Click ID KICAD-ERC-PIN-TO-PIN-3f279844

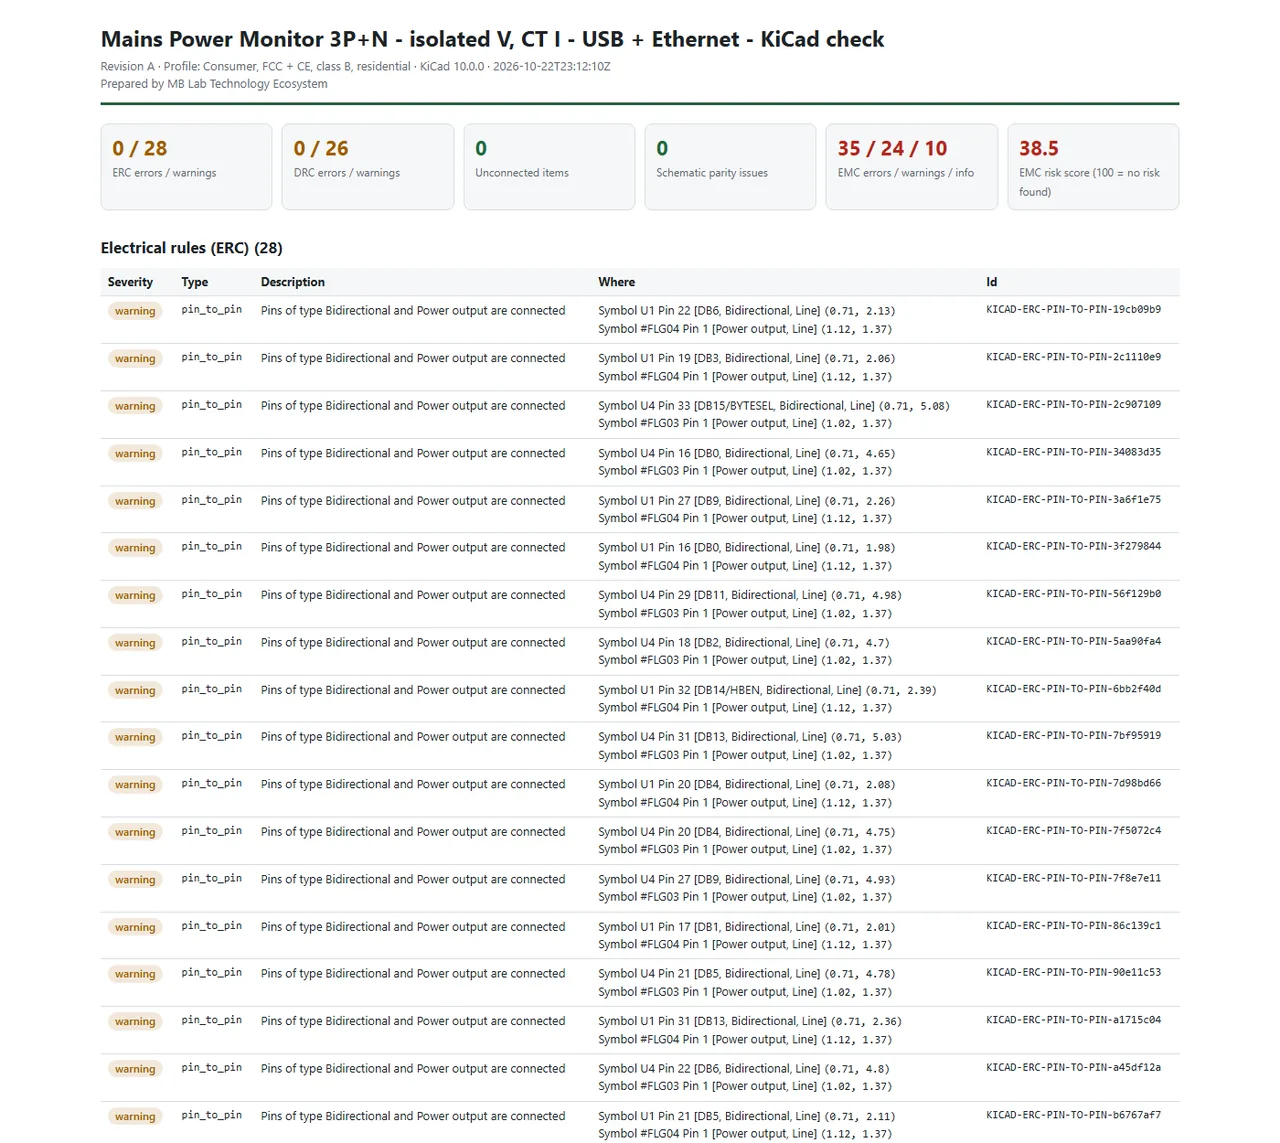[x=1074, y=547]
